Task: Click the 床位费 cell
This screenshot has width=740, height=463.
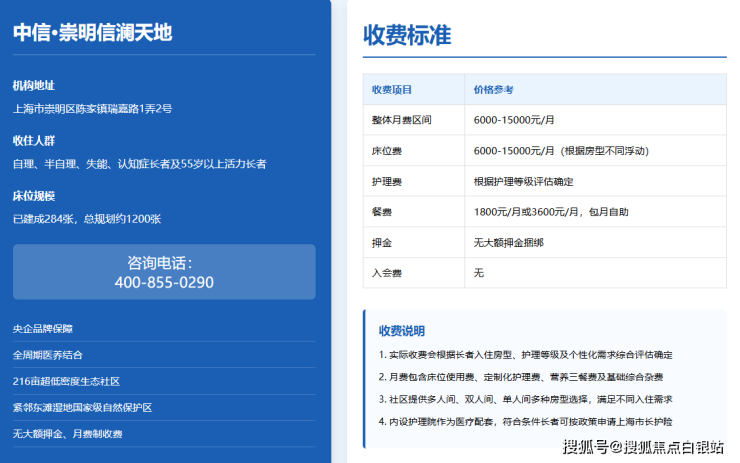Action: click(x=414, y=151)
